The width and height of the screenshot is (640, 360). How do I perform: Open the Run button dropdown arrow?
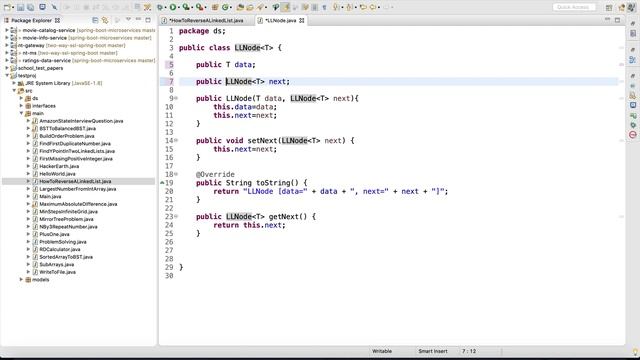[x=178, y=7]
